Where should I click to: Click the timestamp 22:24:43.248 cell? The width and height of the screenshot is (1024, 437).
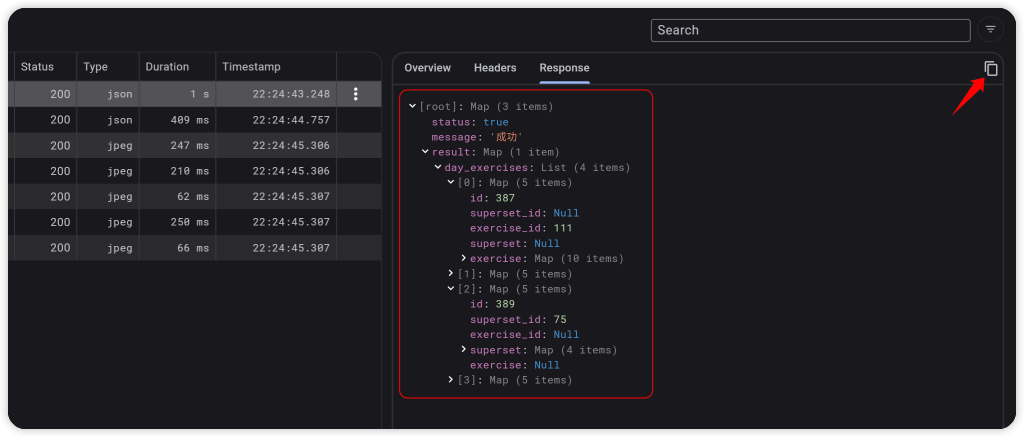pyautogui.click(x=276, y=94)
